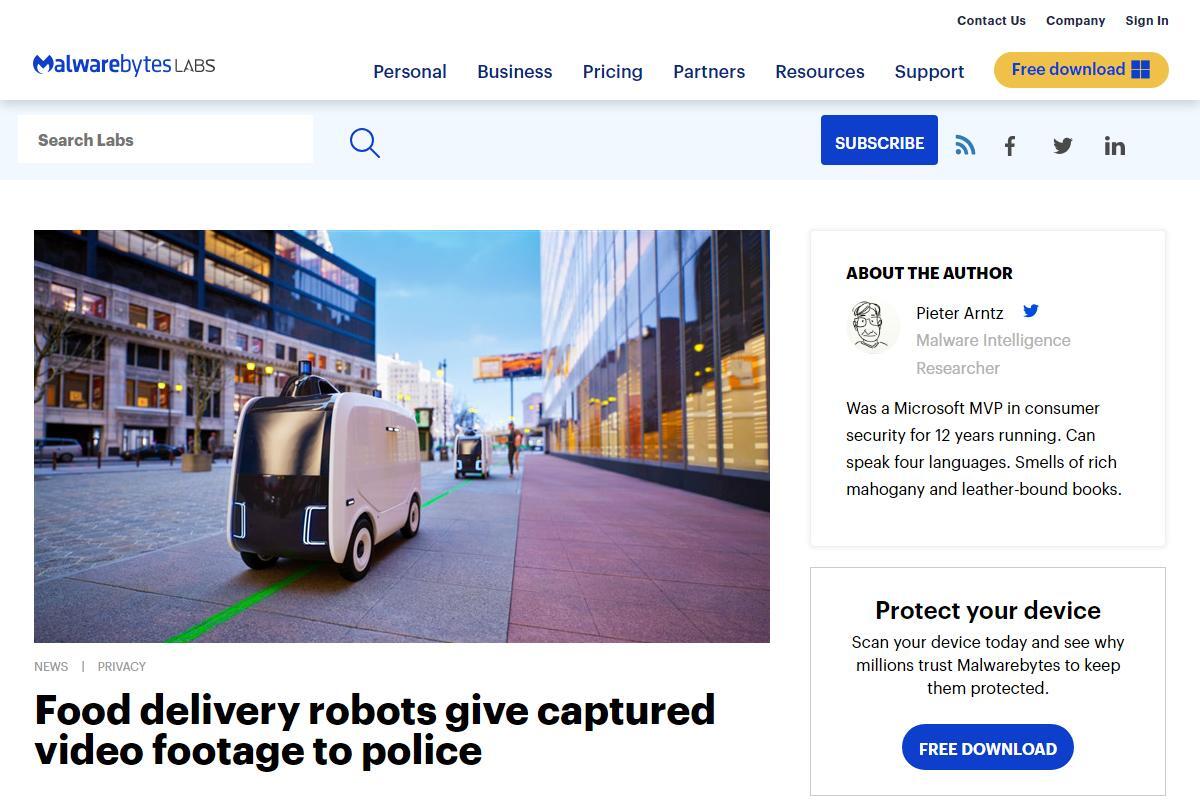
Task: Open the Personal menu
Action: click(x=410, y=71)
